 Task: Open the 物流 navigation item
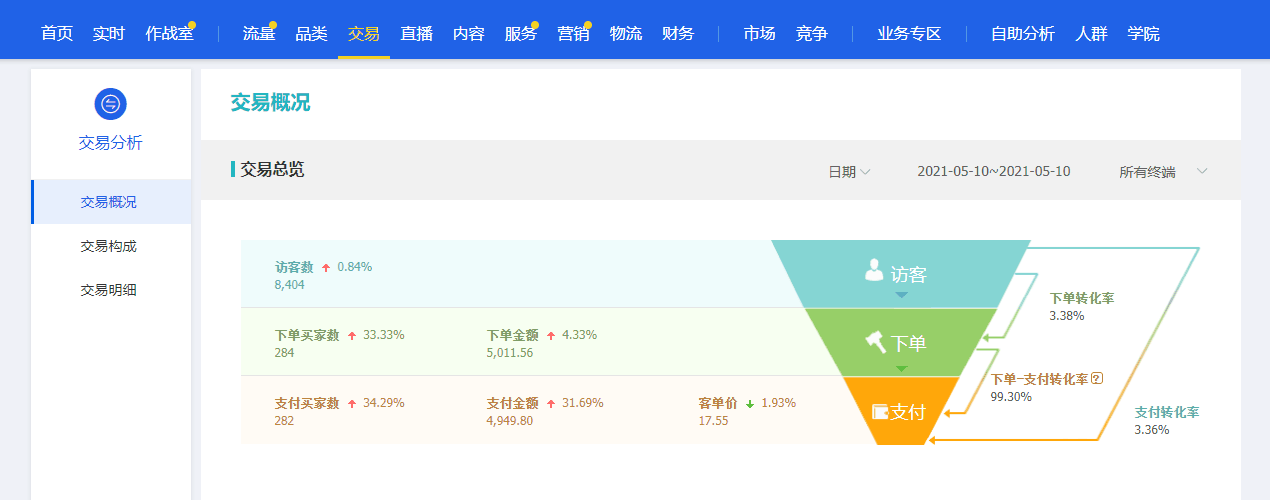point(626,33)
